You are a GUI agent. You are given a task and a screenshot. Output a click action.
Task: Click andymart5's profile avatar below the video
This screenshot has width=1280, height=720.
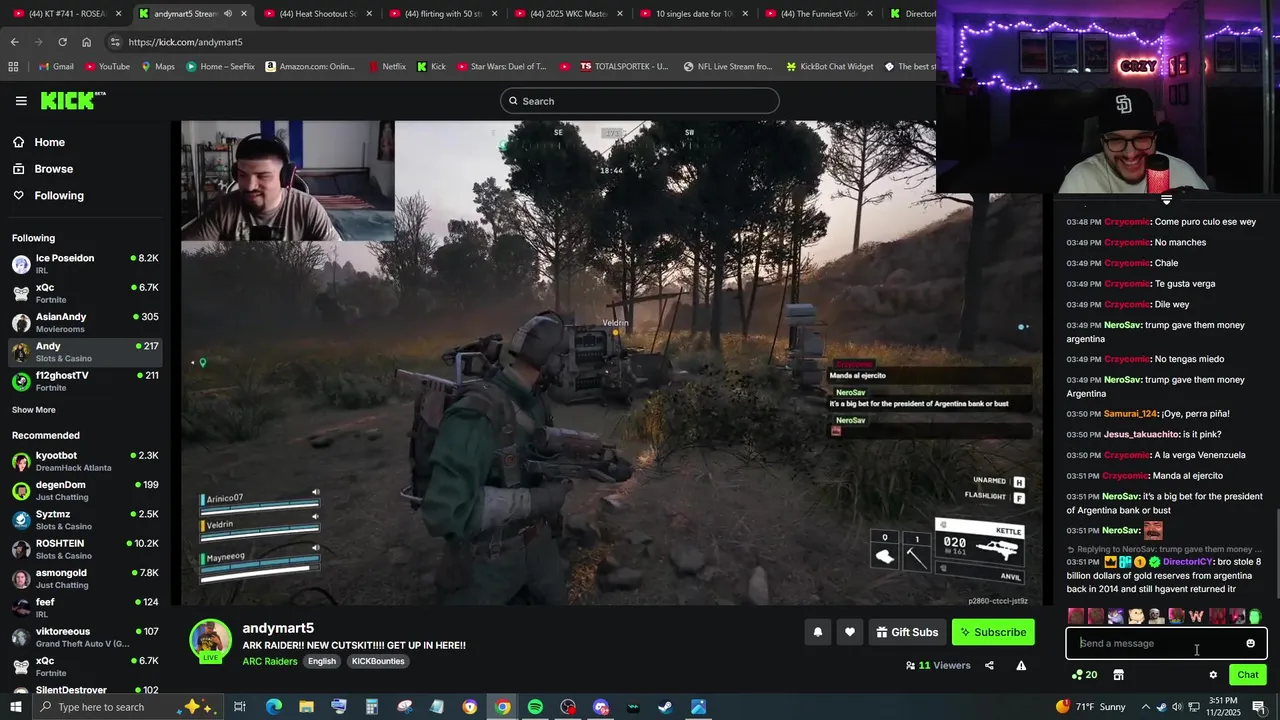click(210, 641)
